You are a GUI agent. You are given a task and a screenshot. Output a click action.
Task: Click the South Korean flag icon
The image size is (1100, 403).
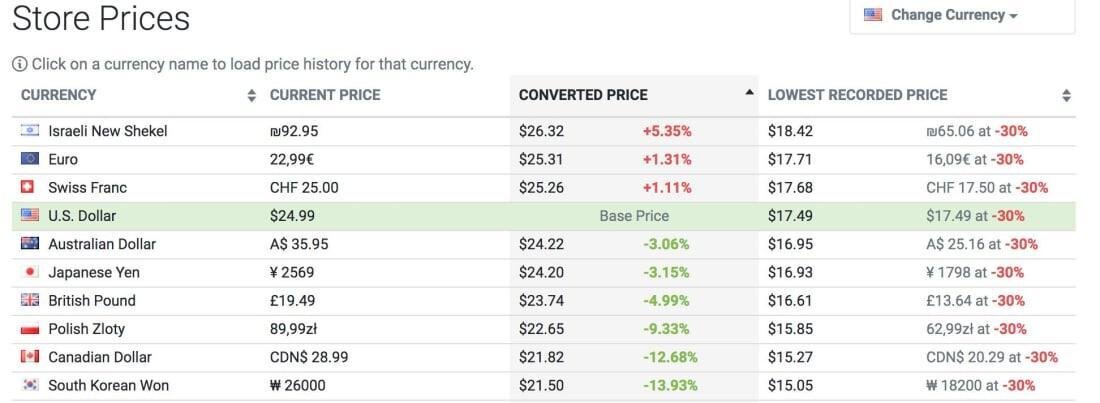(x=29, y=385)
